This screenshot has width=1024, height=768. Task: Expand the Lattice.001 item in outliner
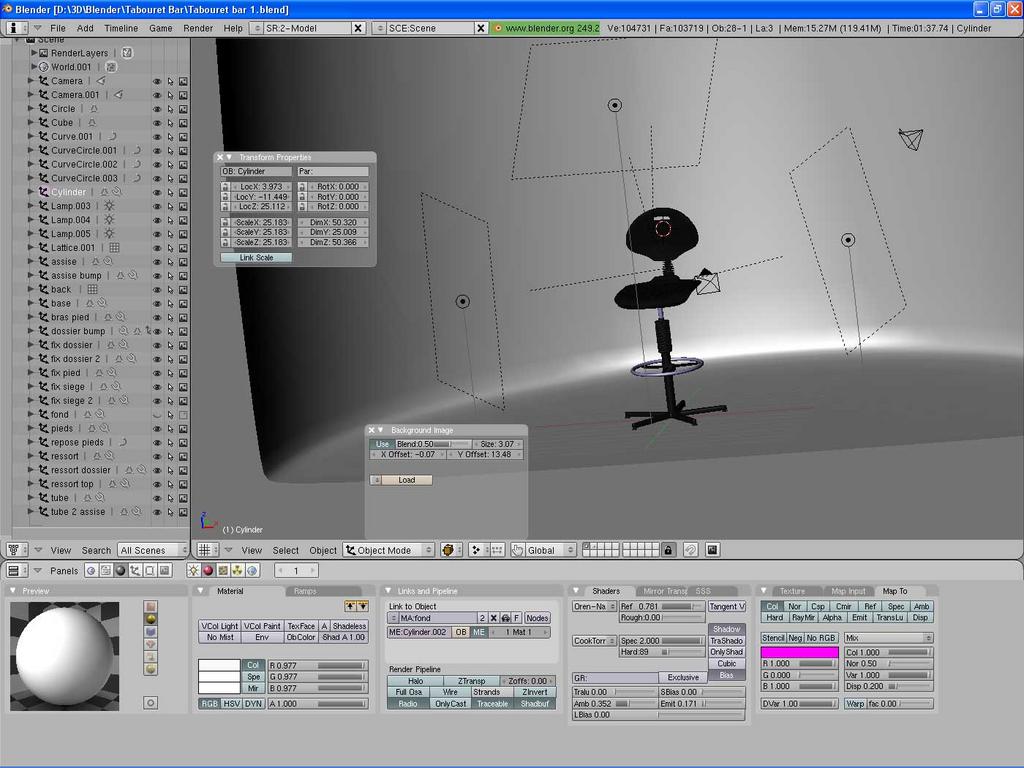pos(31,248)
